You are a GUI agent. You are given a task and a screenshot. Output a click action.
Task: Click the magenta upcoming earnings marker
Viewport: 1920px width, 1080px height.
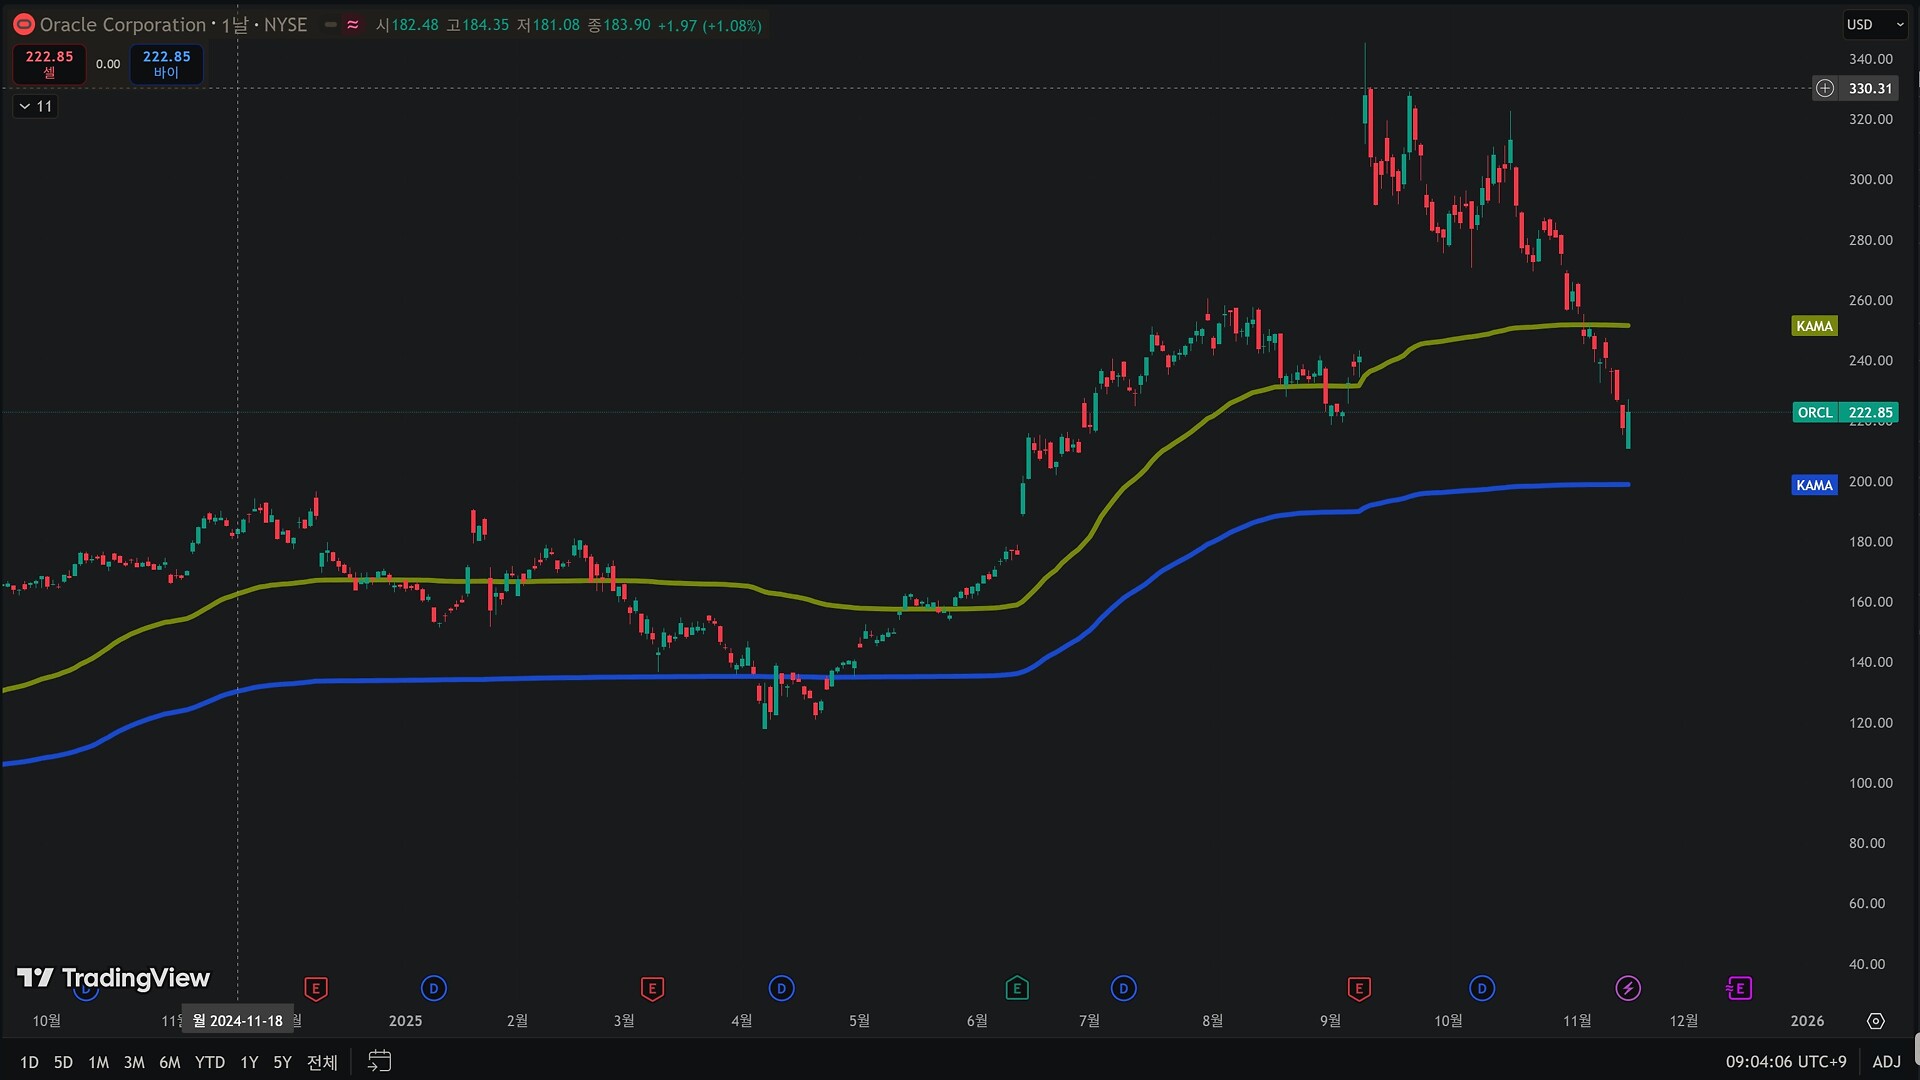(1739, 989)
